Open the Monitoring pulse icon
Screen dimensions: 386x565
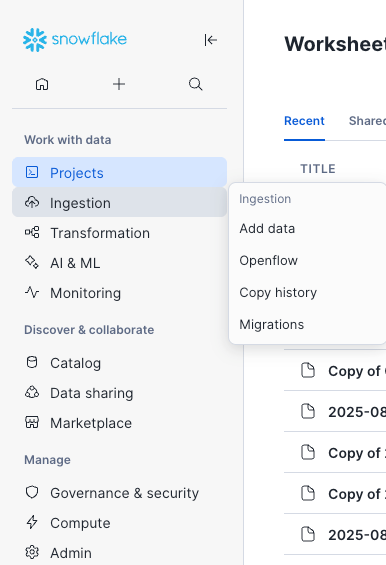(x=32, y=292)
